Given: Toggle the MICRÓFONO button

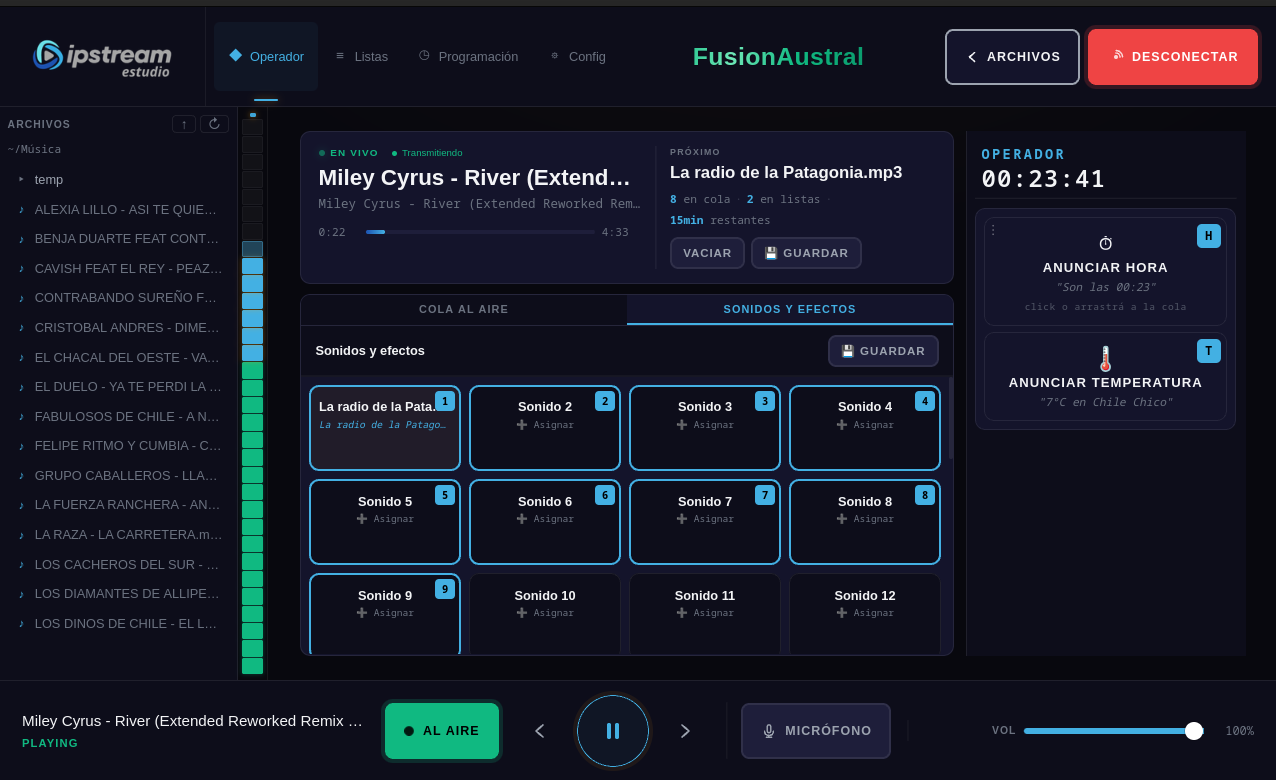Looking at the screenshot, I should (x=816, y=731).
